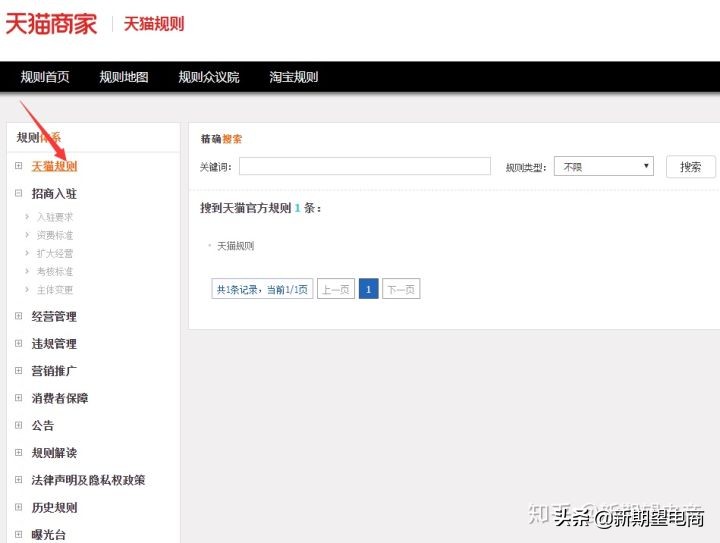Select page 1 in pagination

coord(368,289)
